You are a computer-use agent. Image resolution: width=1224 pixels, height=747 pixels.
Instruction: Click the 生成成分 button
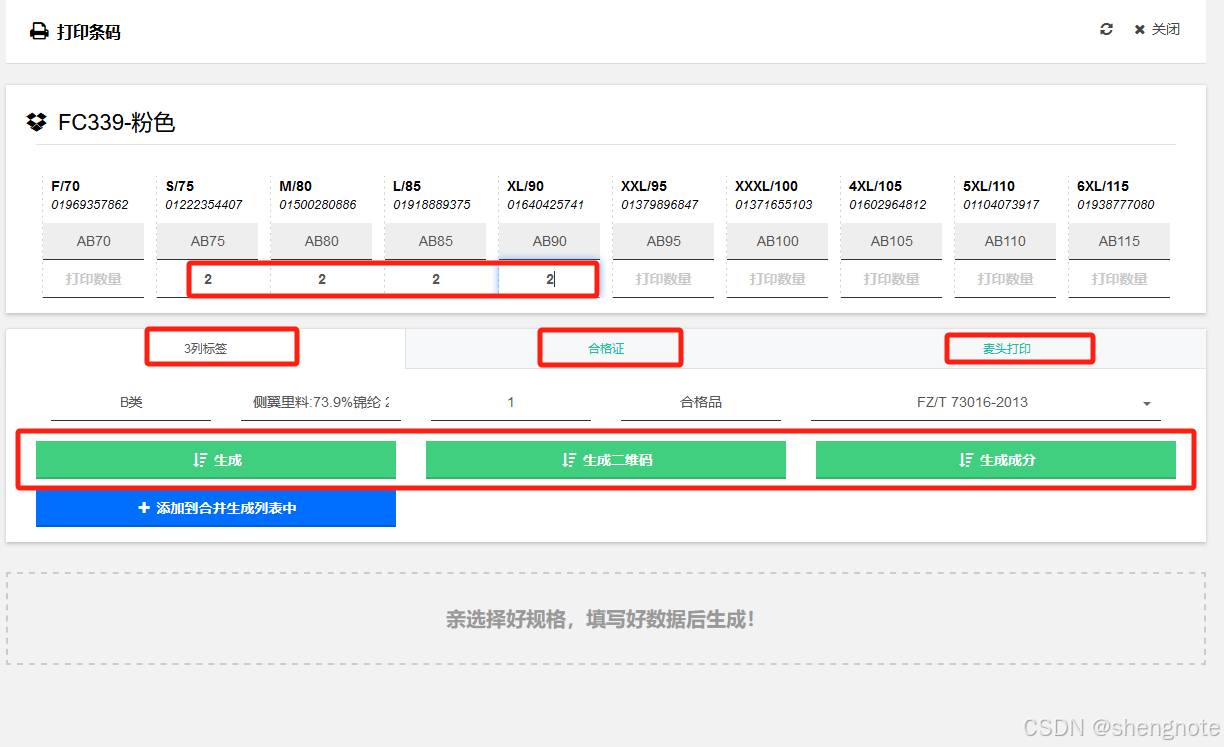tap(996, 460)
